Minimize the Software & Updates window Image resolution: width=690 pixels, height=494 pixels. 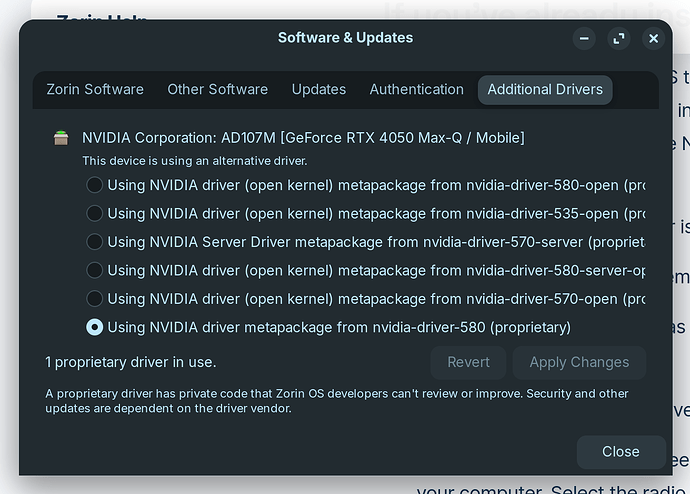click(585, 39)
